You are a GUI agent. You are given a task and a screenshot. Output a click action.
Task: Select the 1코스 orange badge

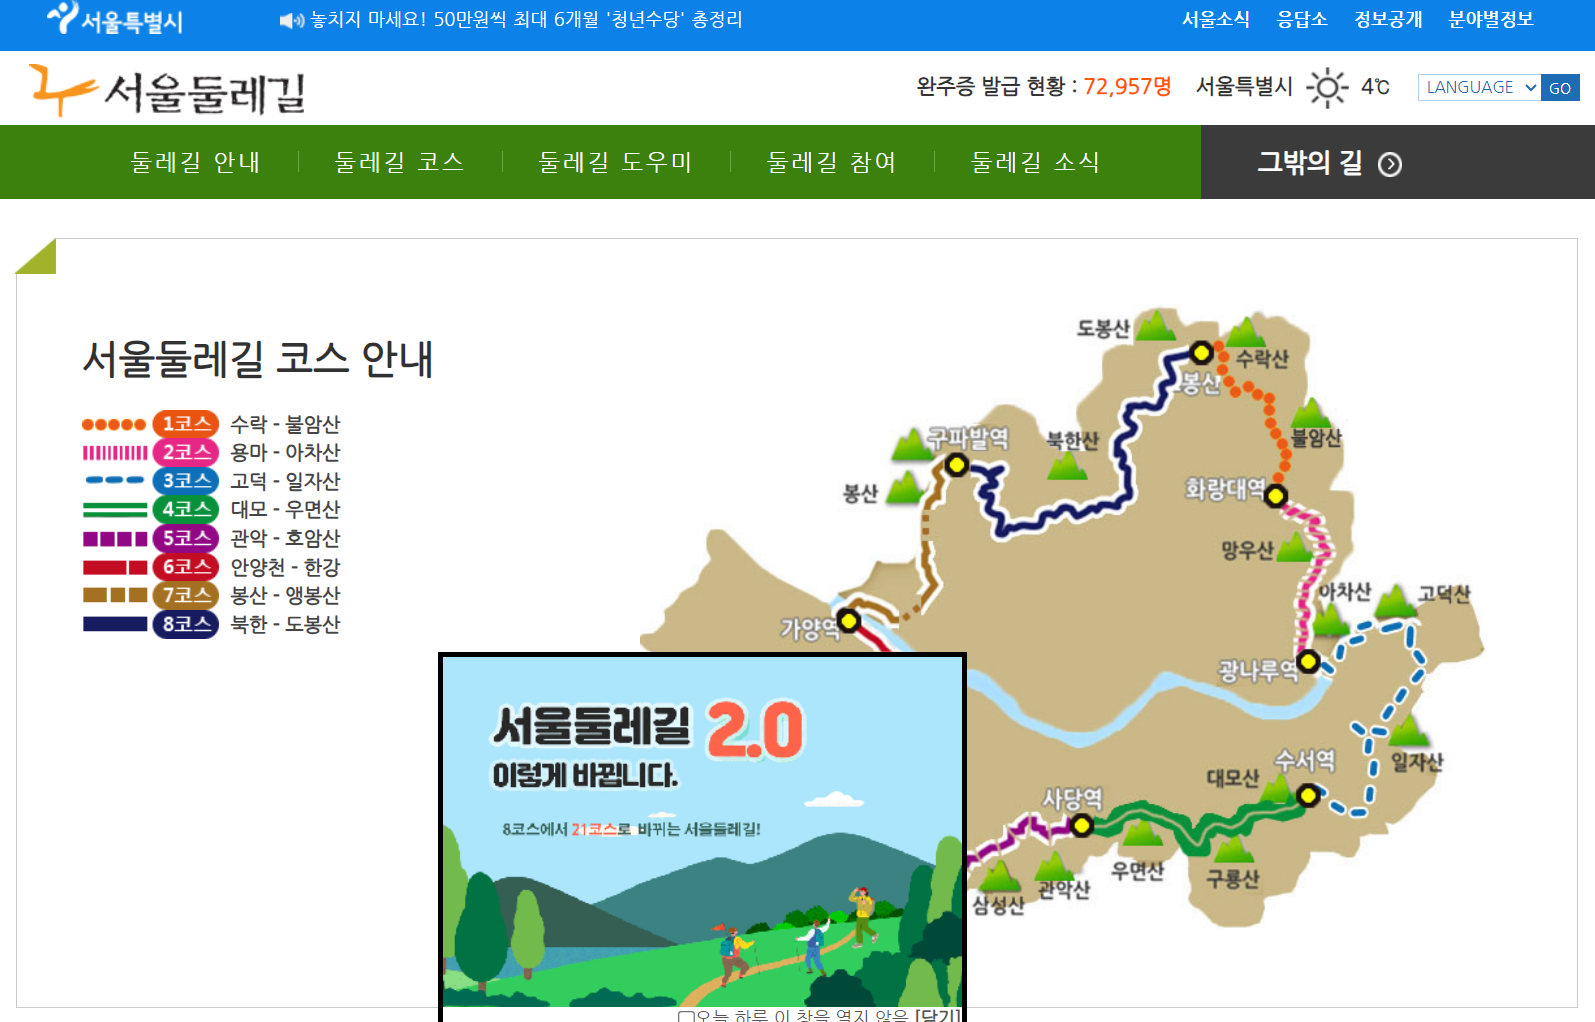pyautogui.click(x=186, y=424)
